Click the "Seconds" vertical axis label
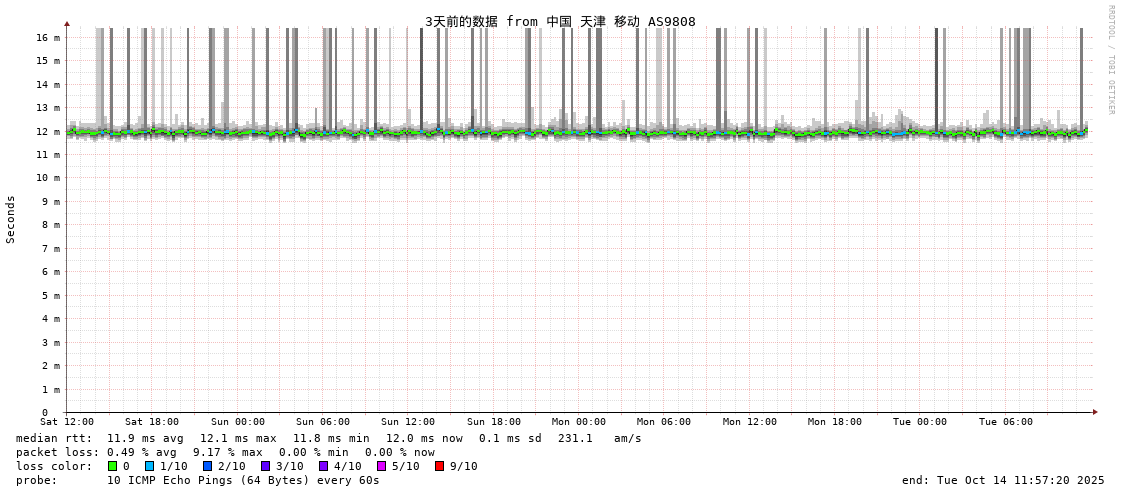This screenshot has width=1121, height=494. point(11,219)
